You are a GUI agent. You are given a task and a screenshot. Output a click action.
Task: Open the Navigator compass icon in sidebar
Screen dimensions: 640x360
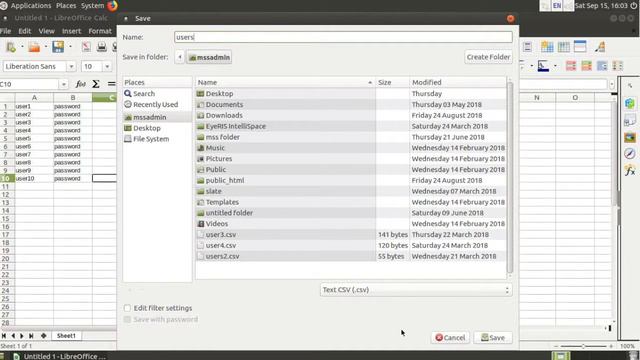pyautogui.click(x=630, y=153)
